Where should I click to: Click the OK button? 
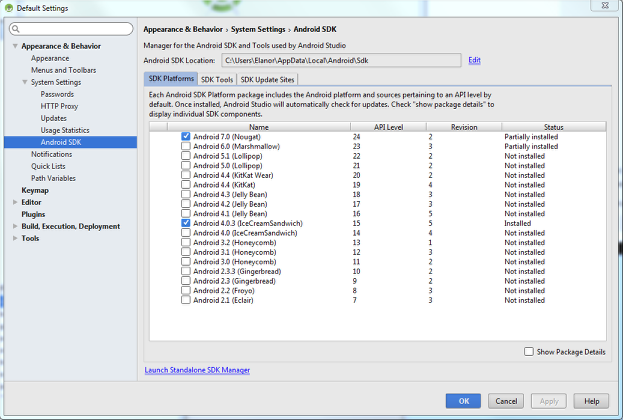pos(463,401)
